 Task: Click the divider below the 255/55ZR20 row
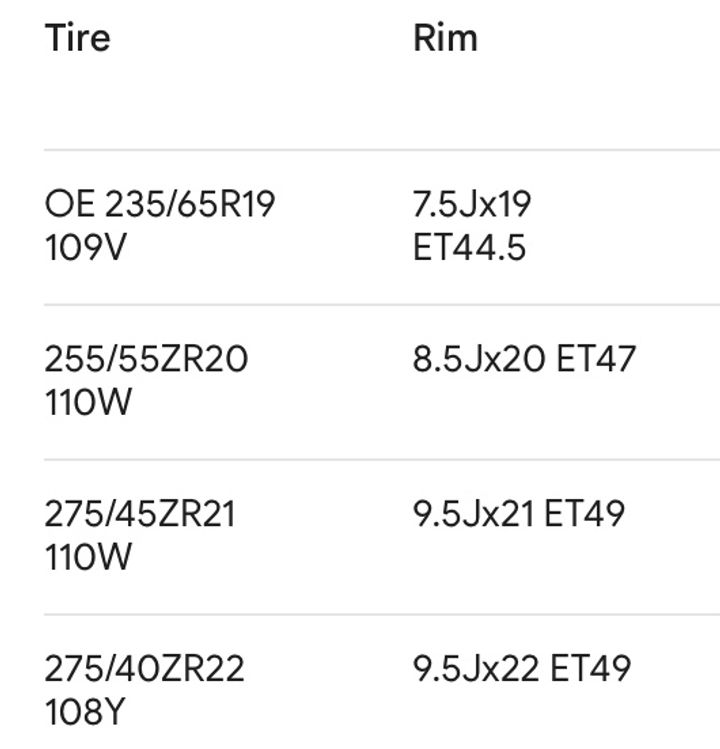(x=382, y=460)
